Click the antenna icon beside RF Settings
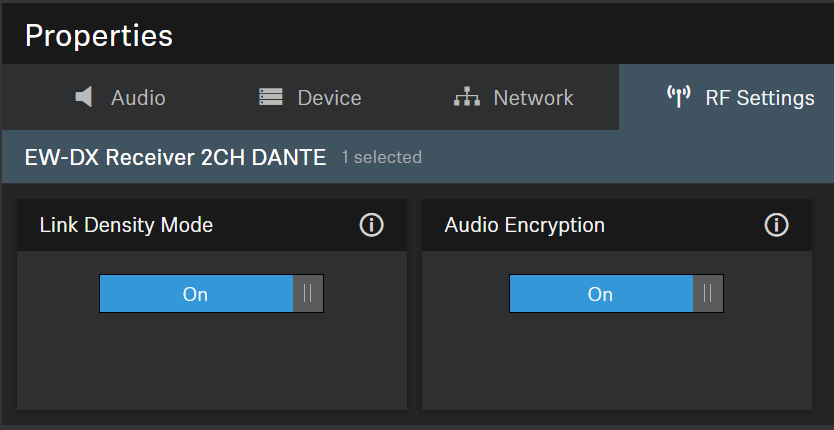834x430 pixels. pyautogui.click(x=679, y=97)
